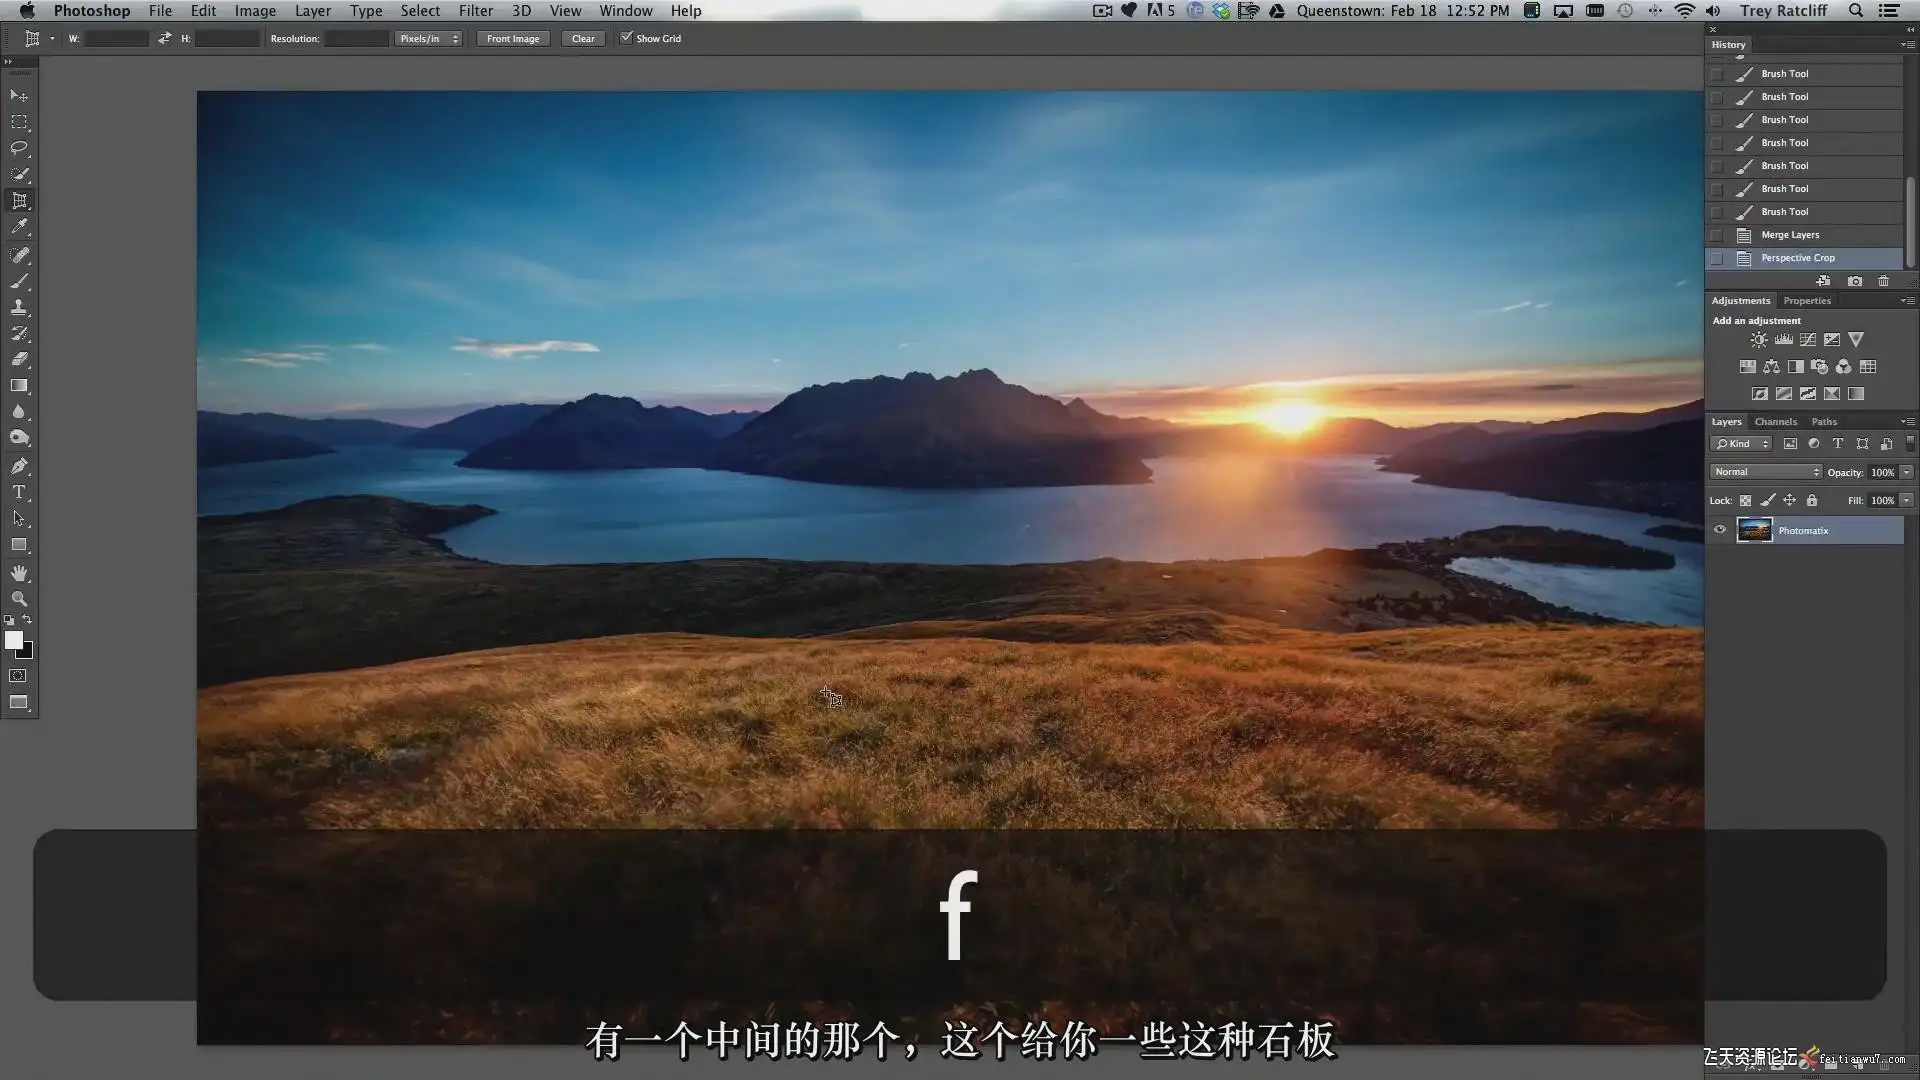Switch to the Channels tab
The height and width of the screenshot is (1080, 1920).
tap(1775, 422)
